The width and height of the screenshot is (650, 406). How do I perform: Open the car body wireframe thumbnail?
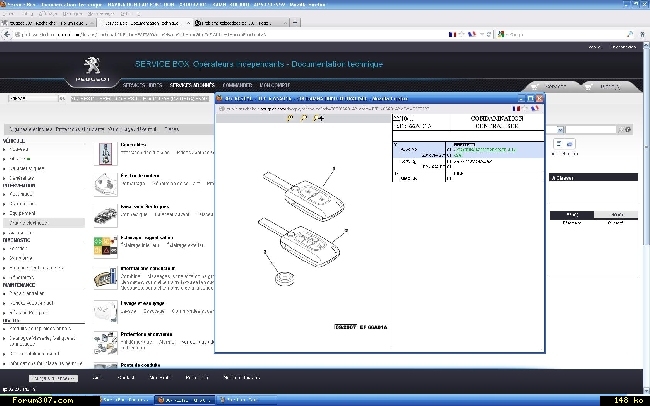tap(105, 216)
